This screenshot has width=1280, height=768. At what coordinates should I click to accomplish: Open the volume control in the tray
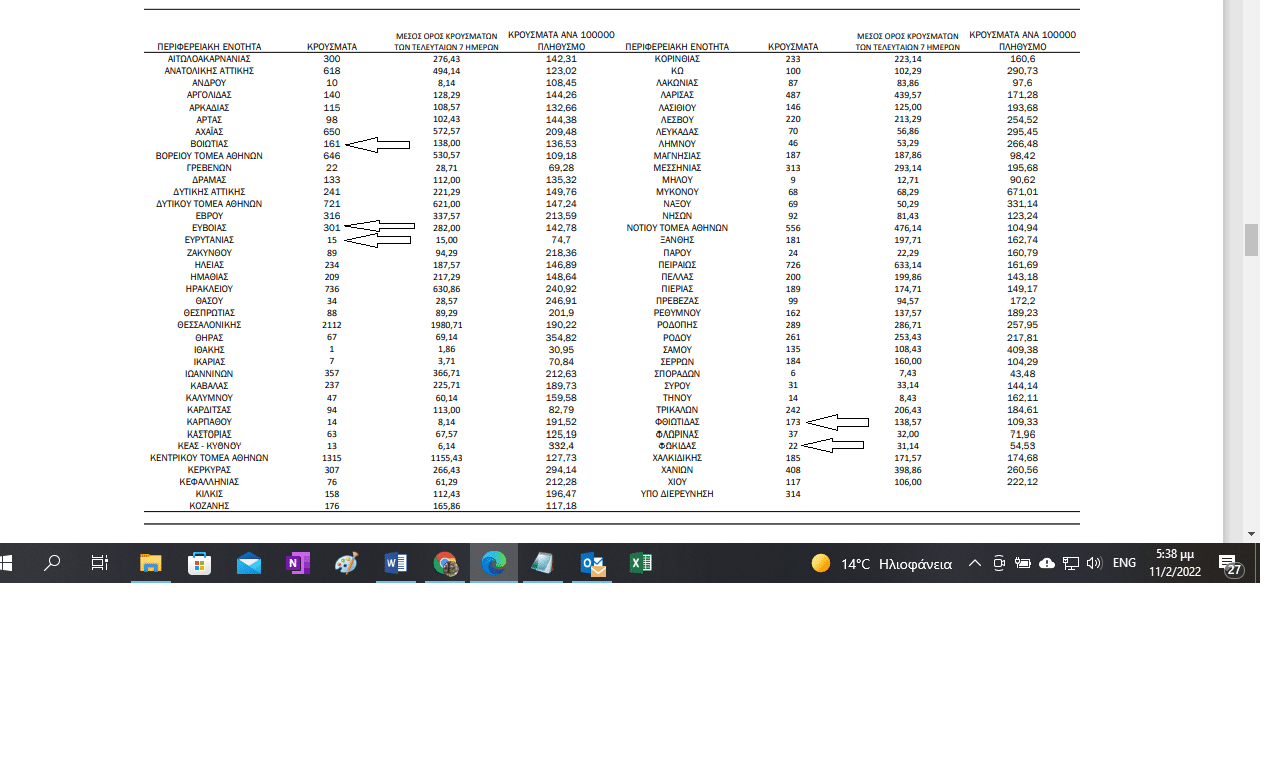click(1094, 564)
